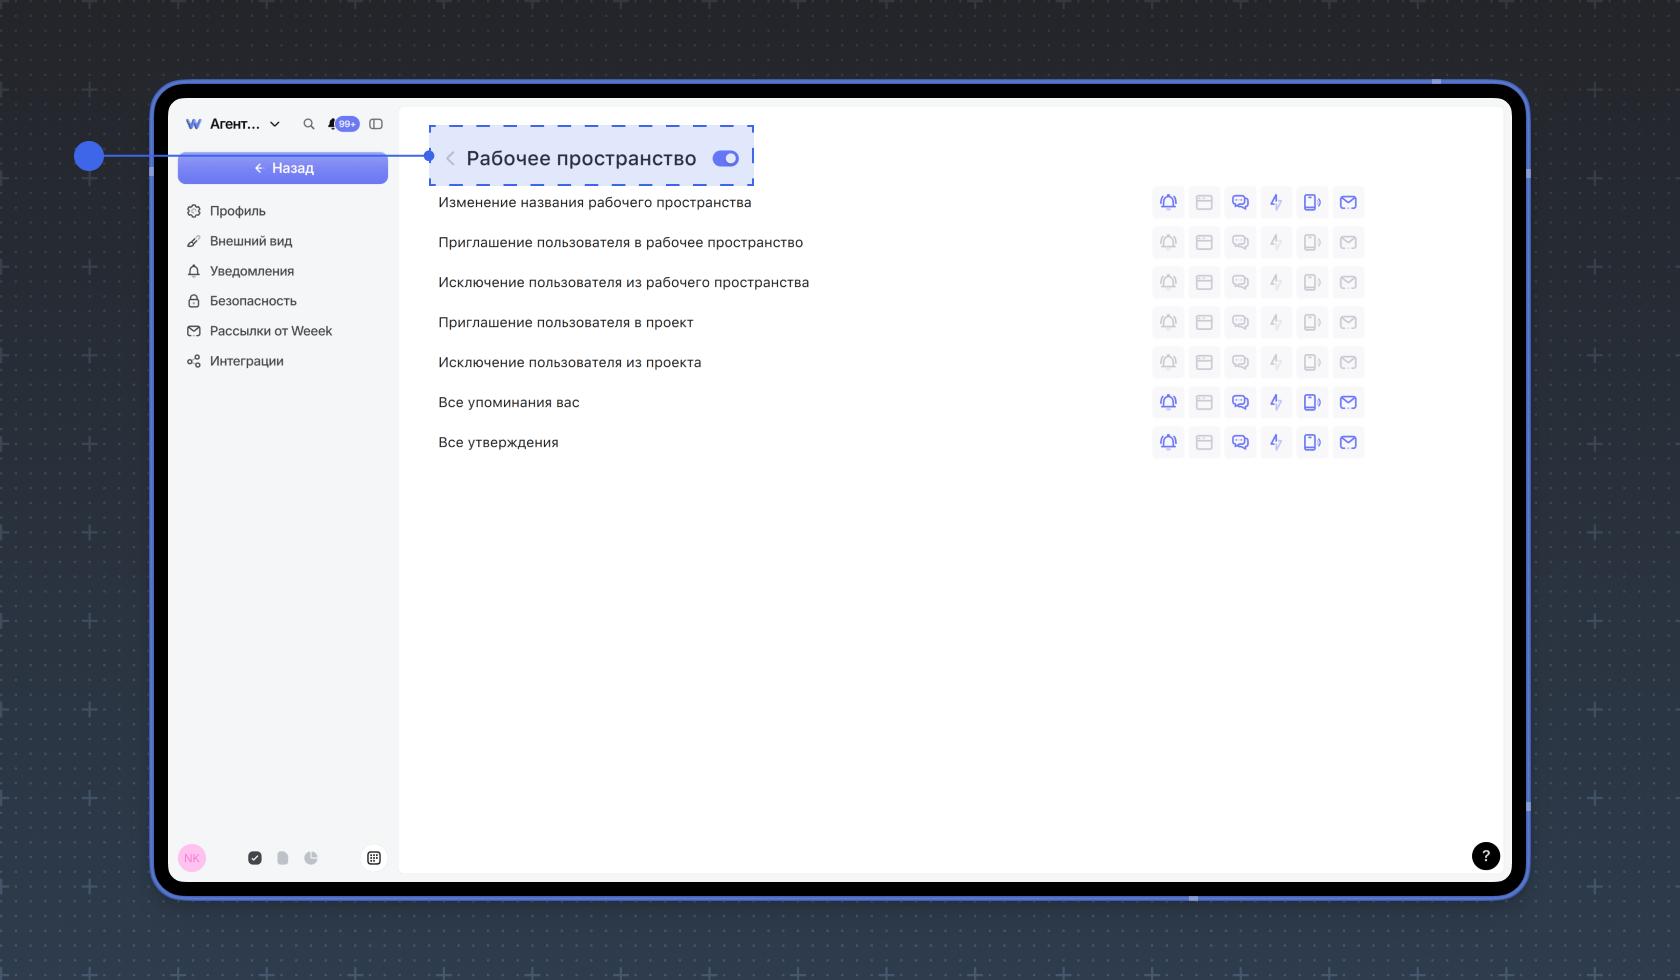Disable bell notification for Все упоминания вас

(1168, 402)
